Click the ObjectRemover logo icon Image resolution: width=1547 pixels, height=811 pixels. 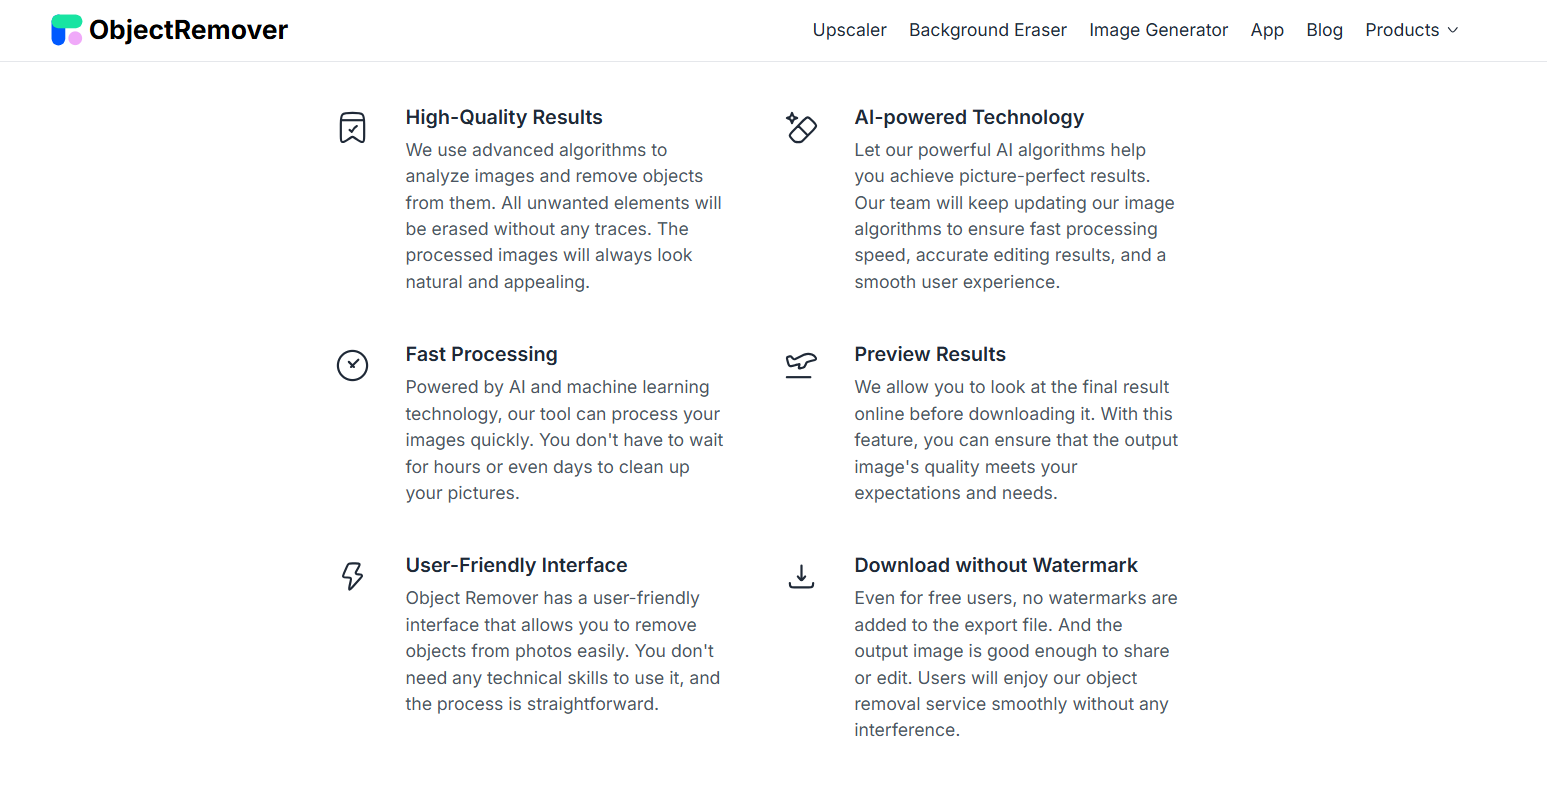coord(66,30)
